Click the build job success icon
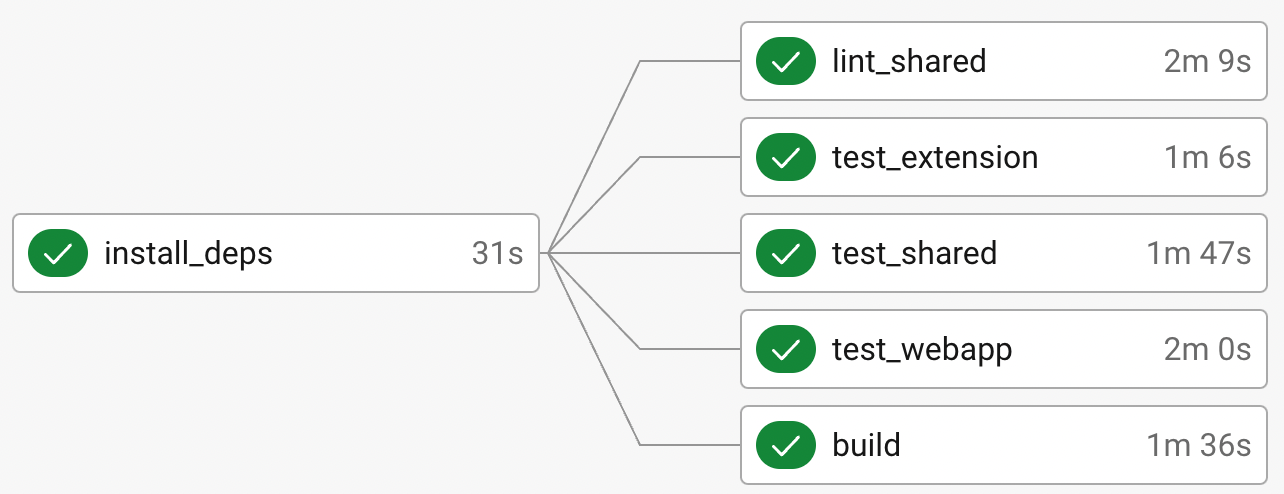This screenshot has height=494, width=1284. point(786,445)
